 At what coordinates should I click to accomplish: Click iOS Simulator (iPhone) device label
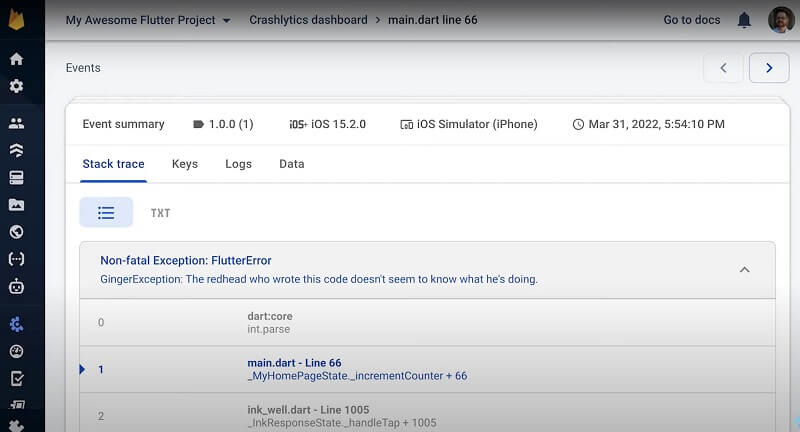(468, 124)
